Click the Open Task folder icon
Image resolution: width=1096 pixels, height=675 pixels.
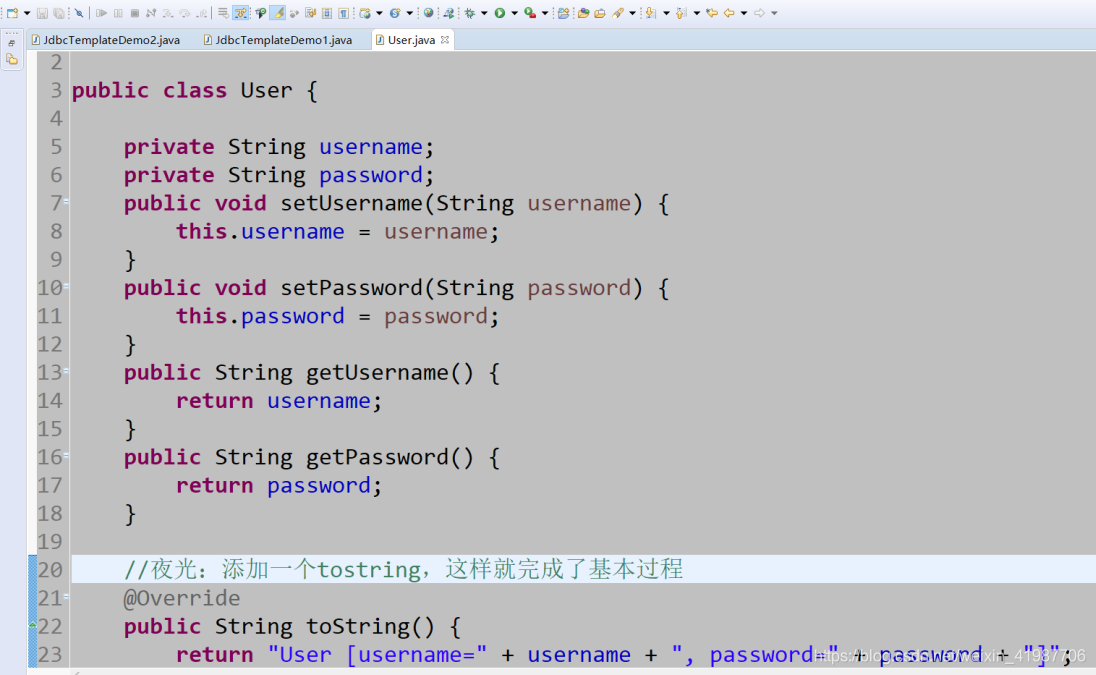(x=600, y=13)
